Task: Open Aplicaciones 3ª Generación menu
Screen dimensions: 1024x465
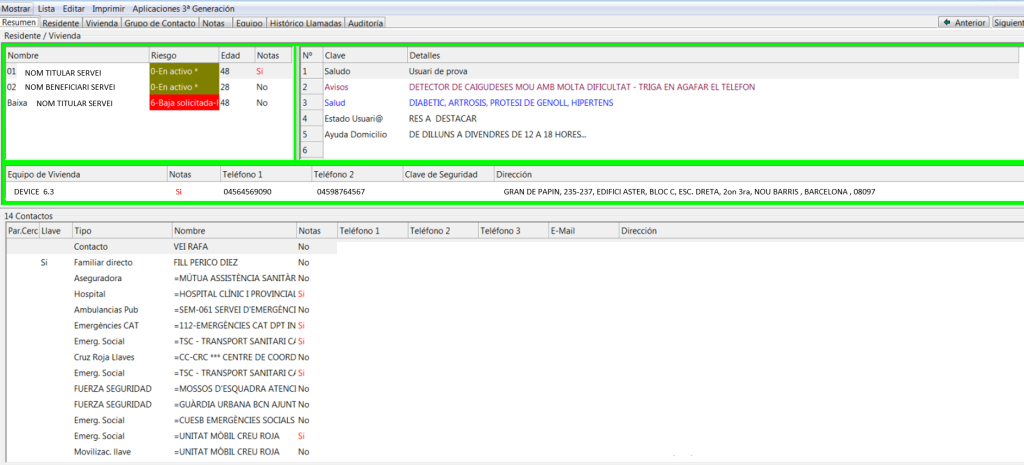Action: (x=183, y=8)
